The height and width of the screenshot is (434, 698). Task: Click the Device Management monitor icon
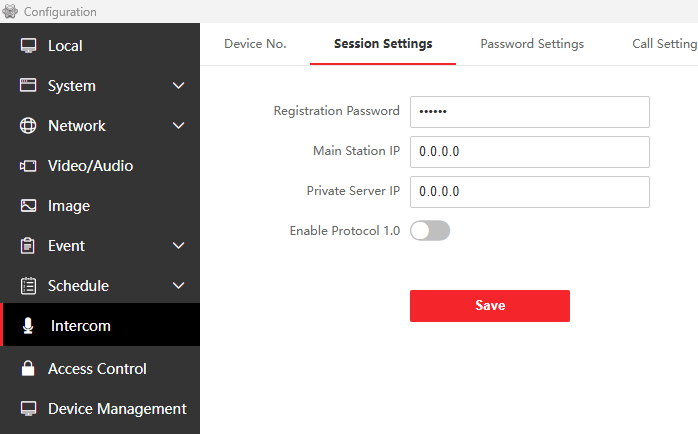[28, 409]
